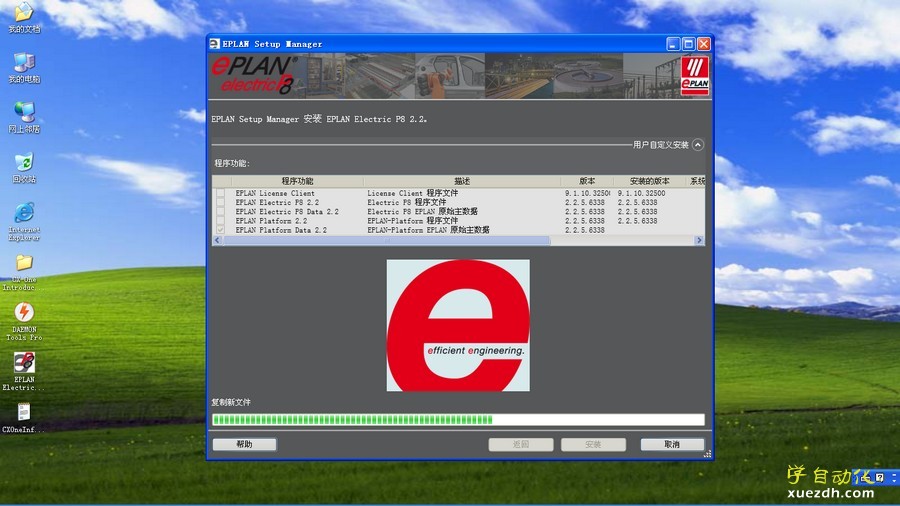Click the License Client 程序文件 description

click(x=413, y=193)
